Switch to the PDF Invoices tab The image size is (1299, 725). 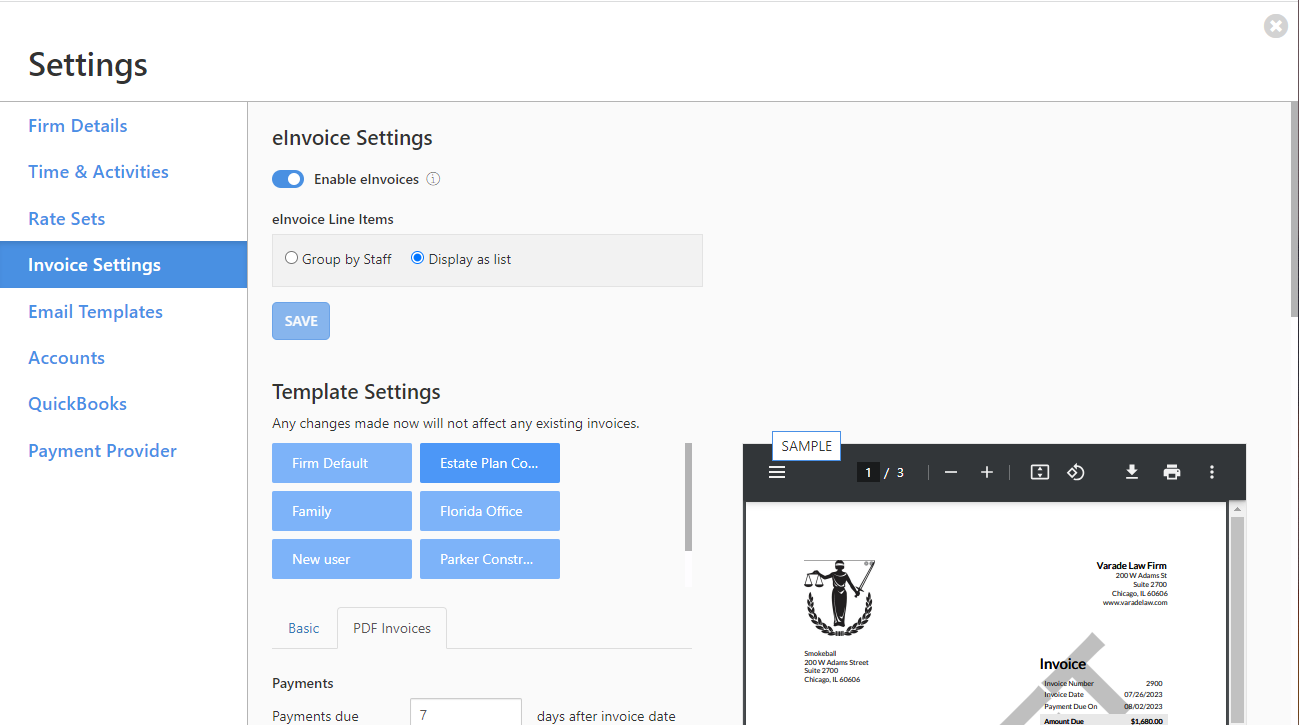click(391, 627)
